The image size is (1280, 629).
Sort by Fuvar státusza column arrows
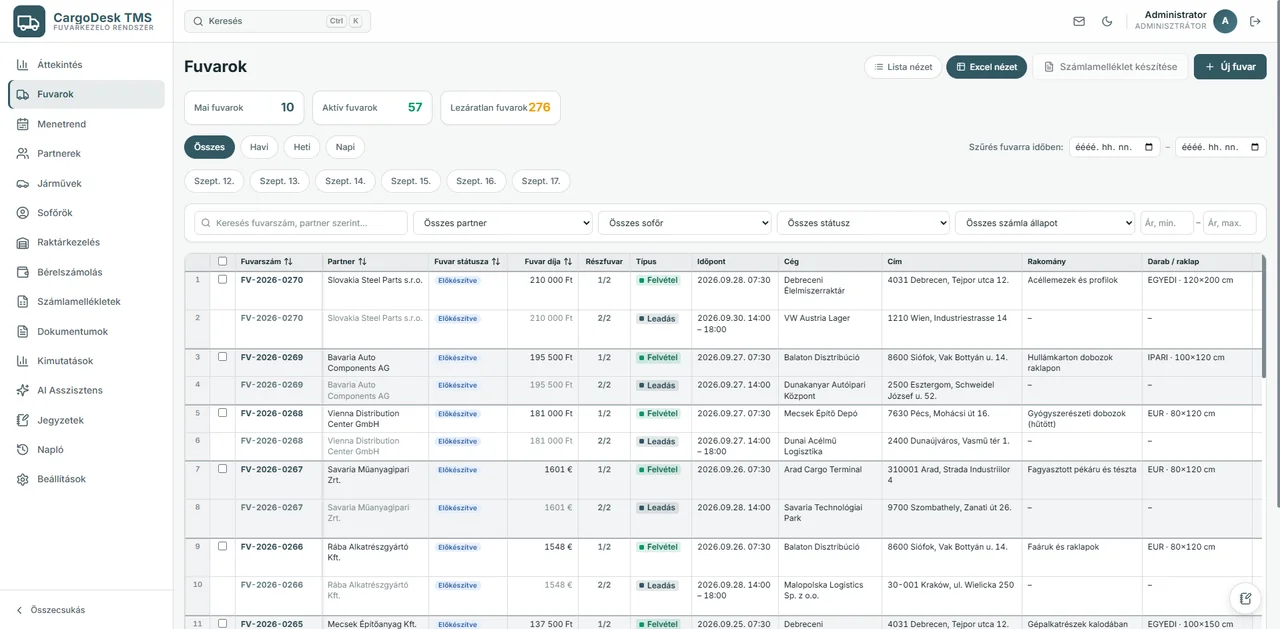click(x=495, y=262)
